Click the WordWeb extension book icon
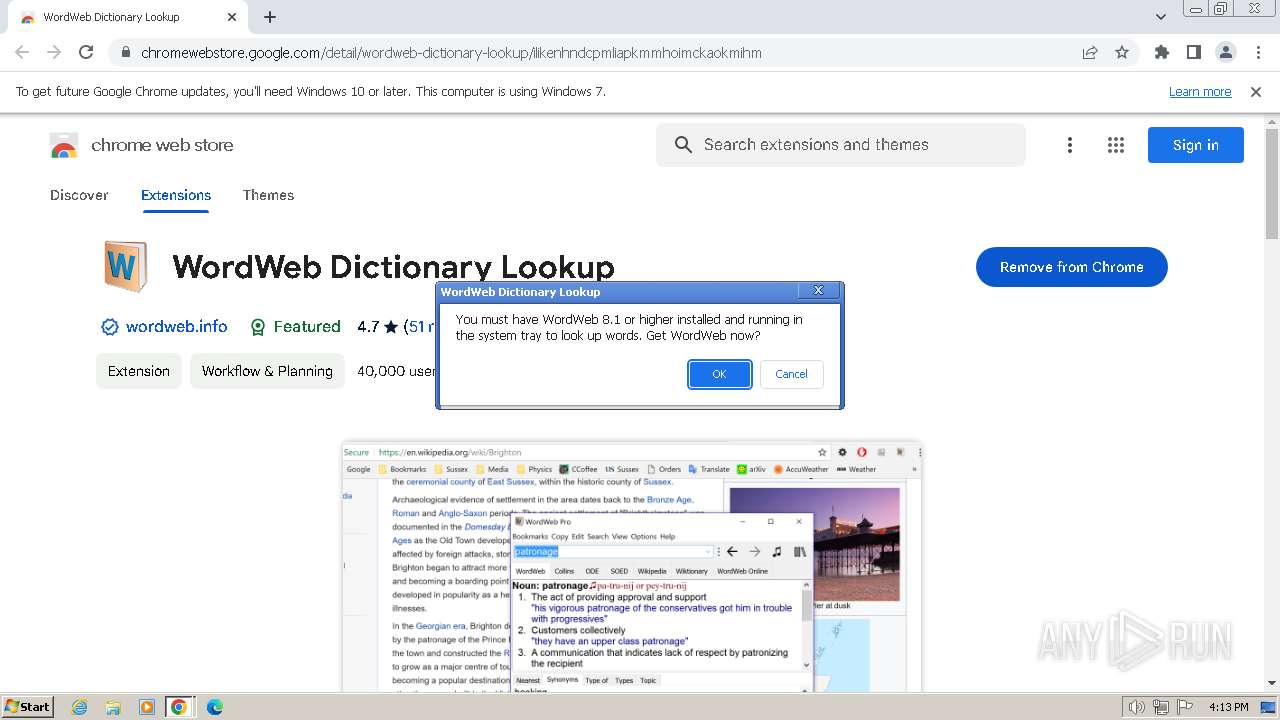This screenshot has height=720, width=1280. [x=125, y=266]
